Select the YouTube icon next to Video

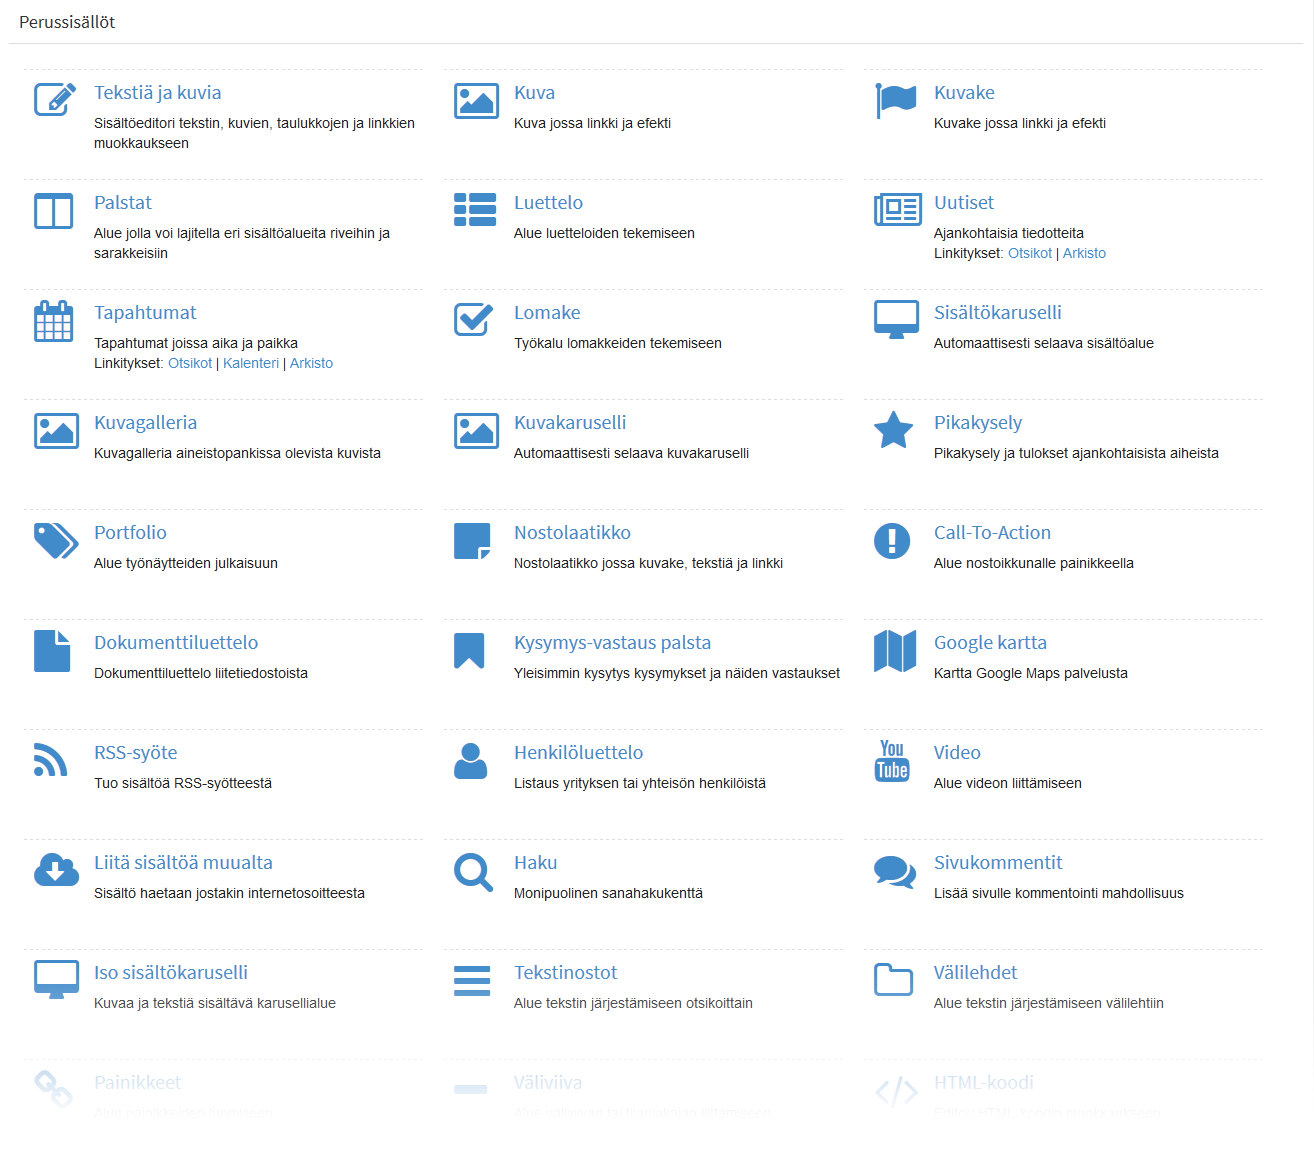tap(892, 760)
